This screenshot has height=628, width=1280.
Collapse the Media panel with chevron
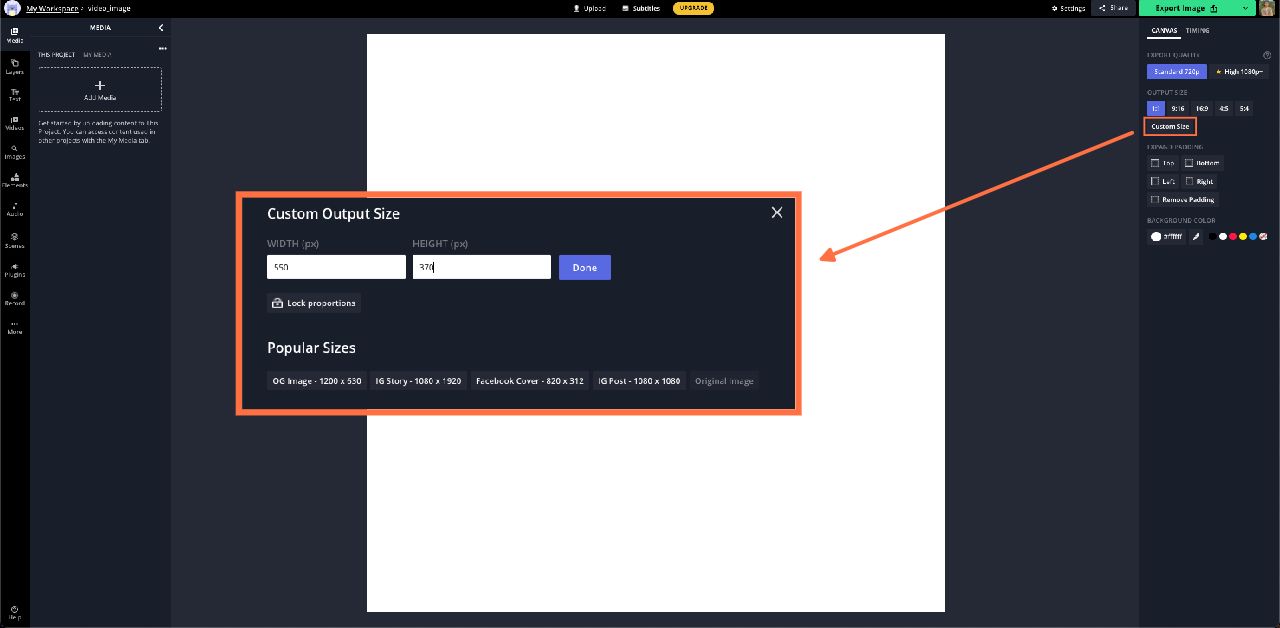coord(161,28)
